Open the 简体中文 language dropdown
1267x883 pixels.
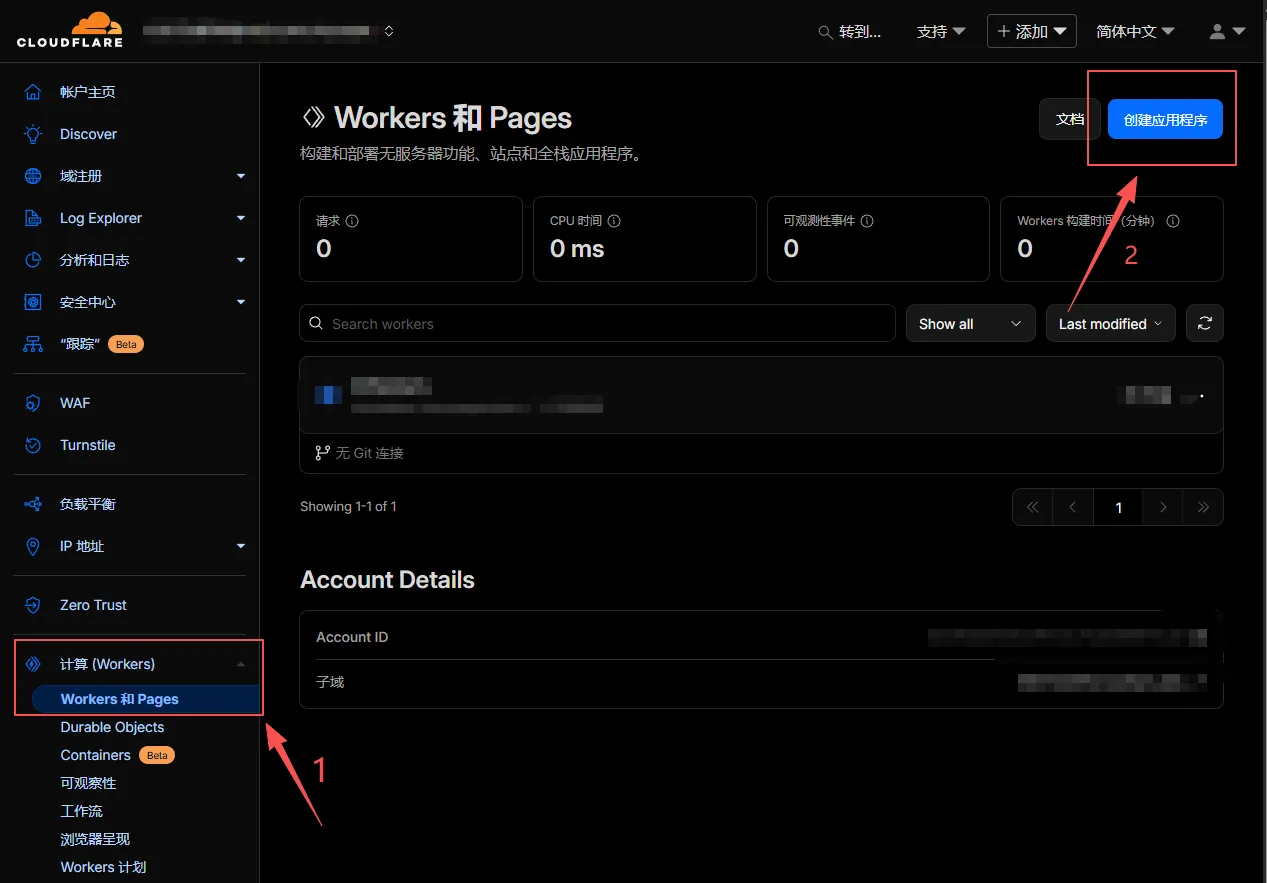coord(1134,32)
